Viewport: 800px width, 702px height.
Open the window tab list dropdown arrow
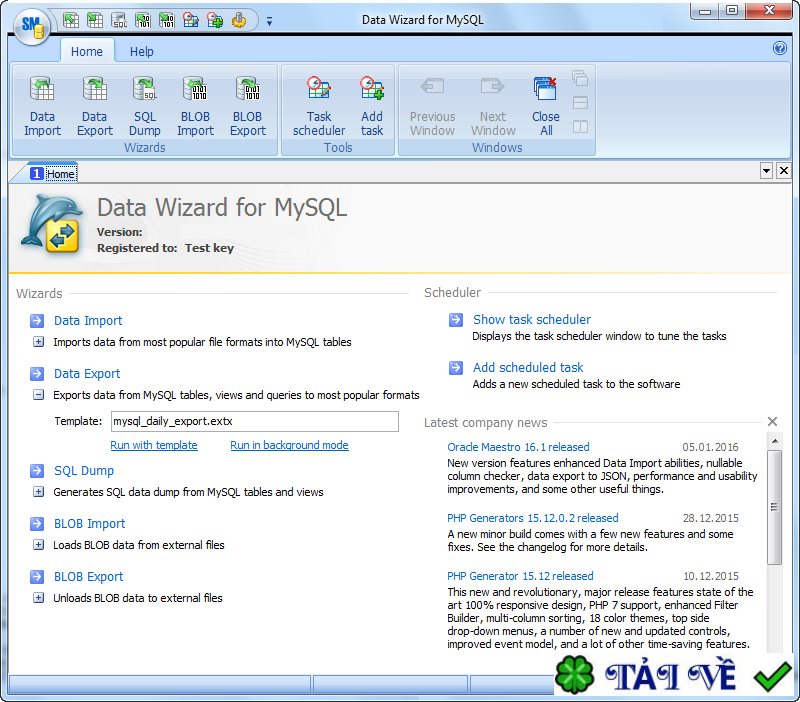coord(766,170)
